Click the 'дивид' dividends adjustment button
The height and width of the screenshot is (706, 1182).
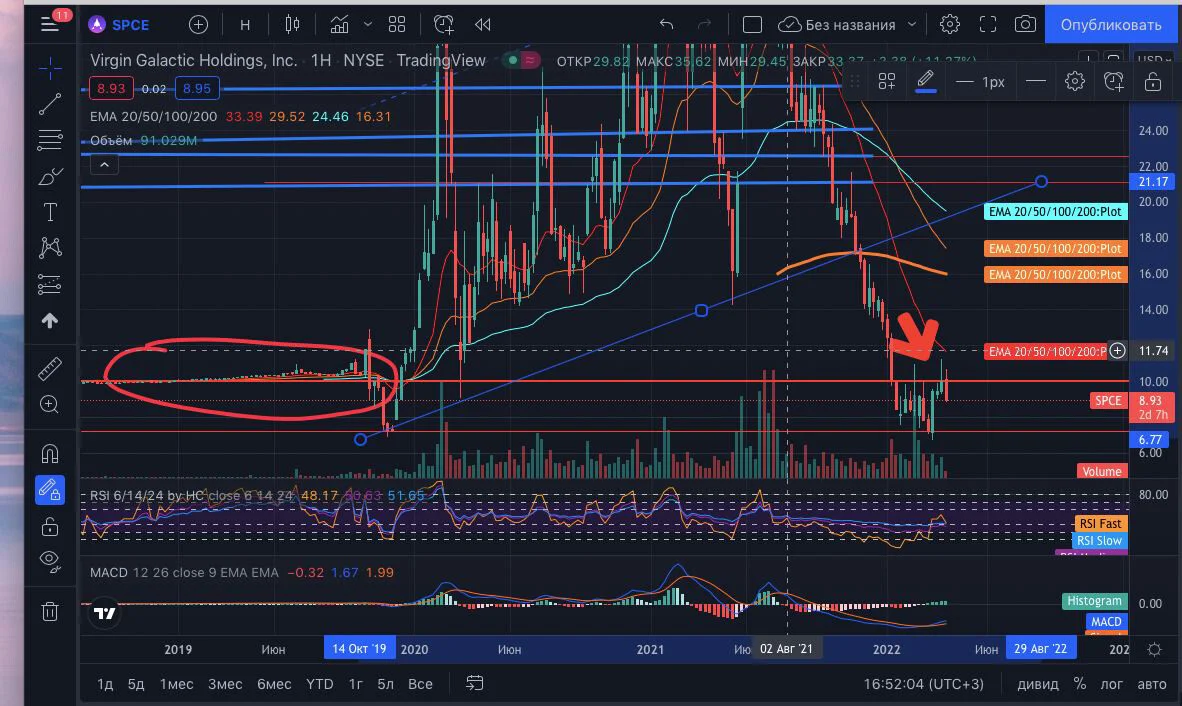(1038, 684)
